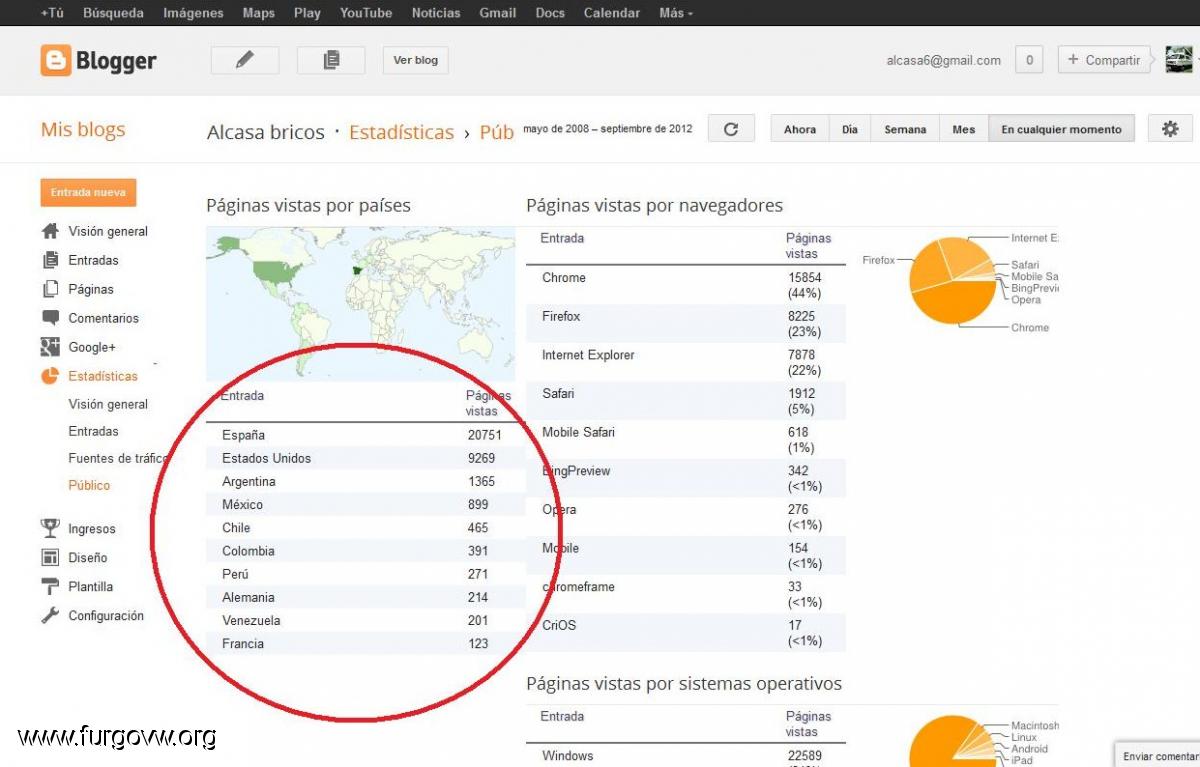Click the Estadísticas pie chart icon
Image resolution: width=1200 pixels, height=767 pixels.
click(x=50, y=376)
